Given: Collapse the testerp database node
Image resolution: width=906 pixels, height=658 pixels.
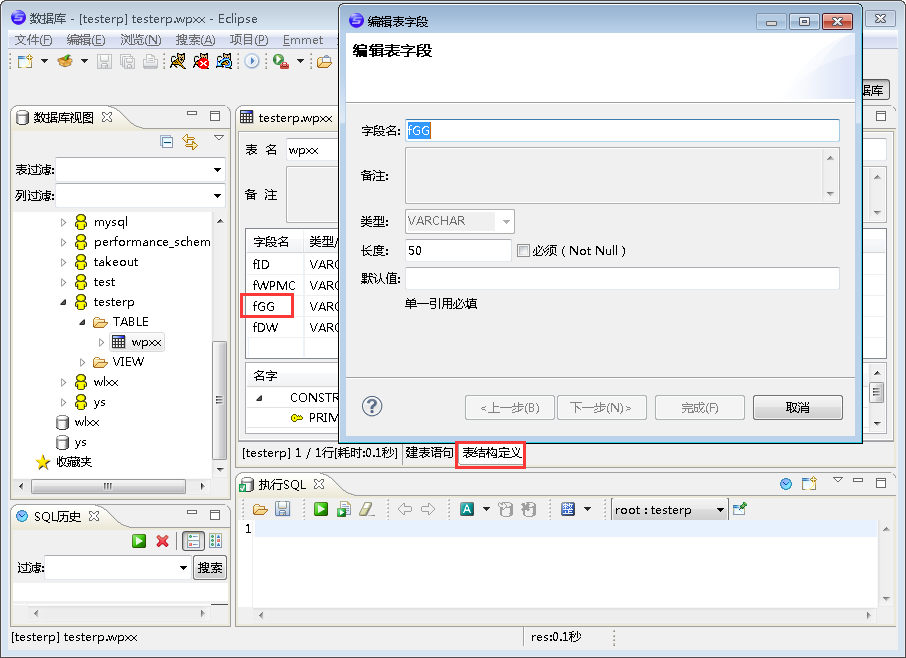Looking at the screenshot, I should click(64, 302).
